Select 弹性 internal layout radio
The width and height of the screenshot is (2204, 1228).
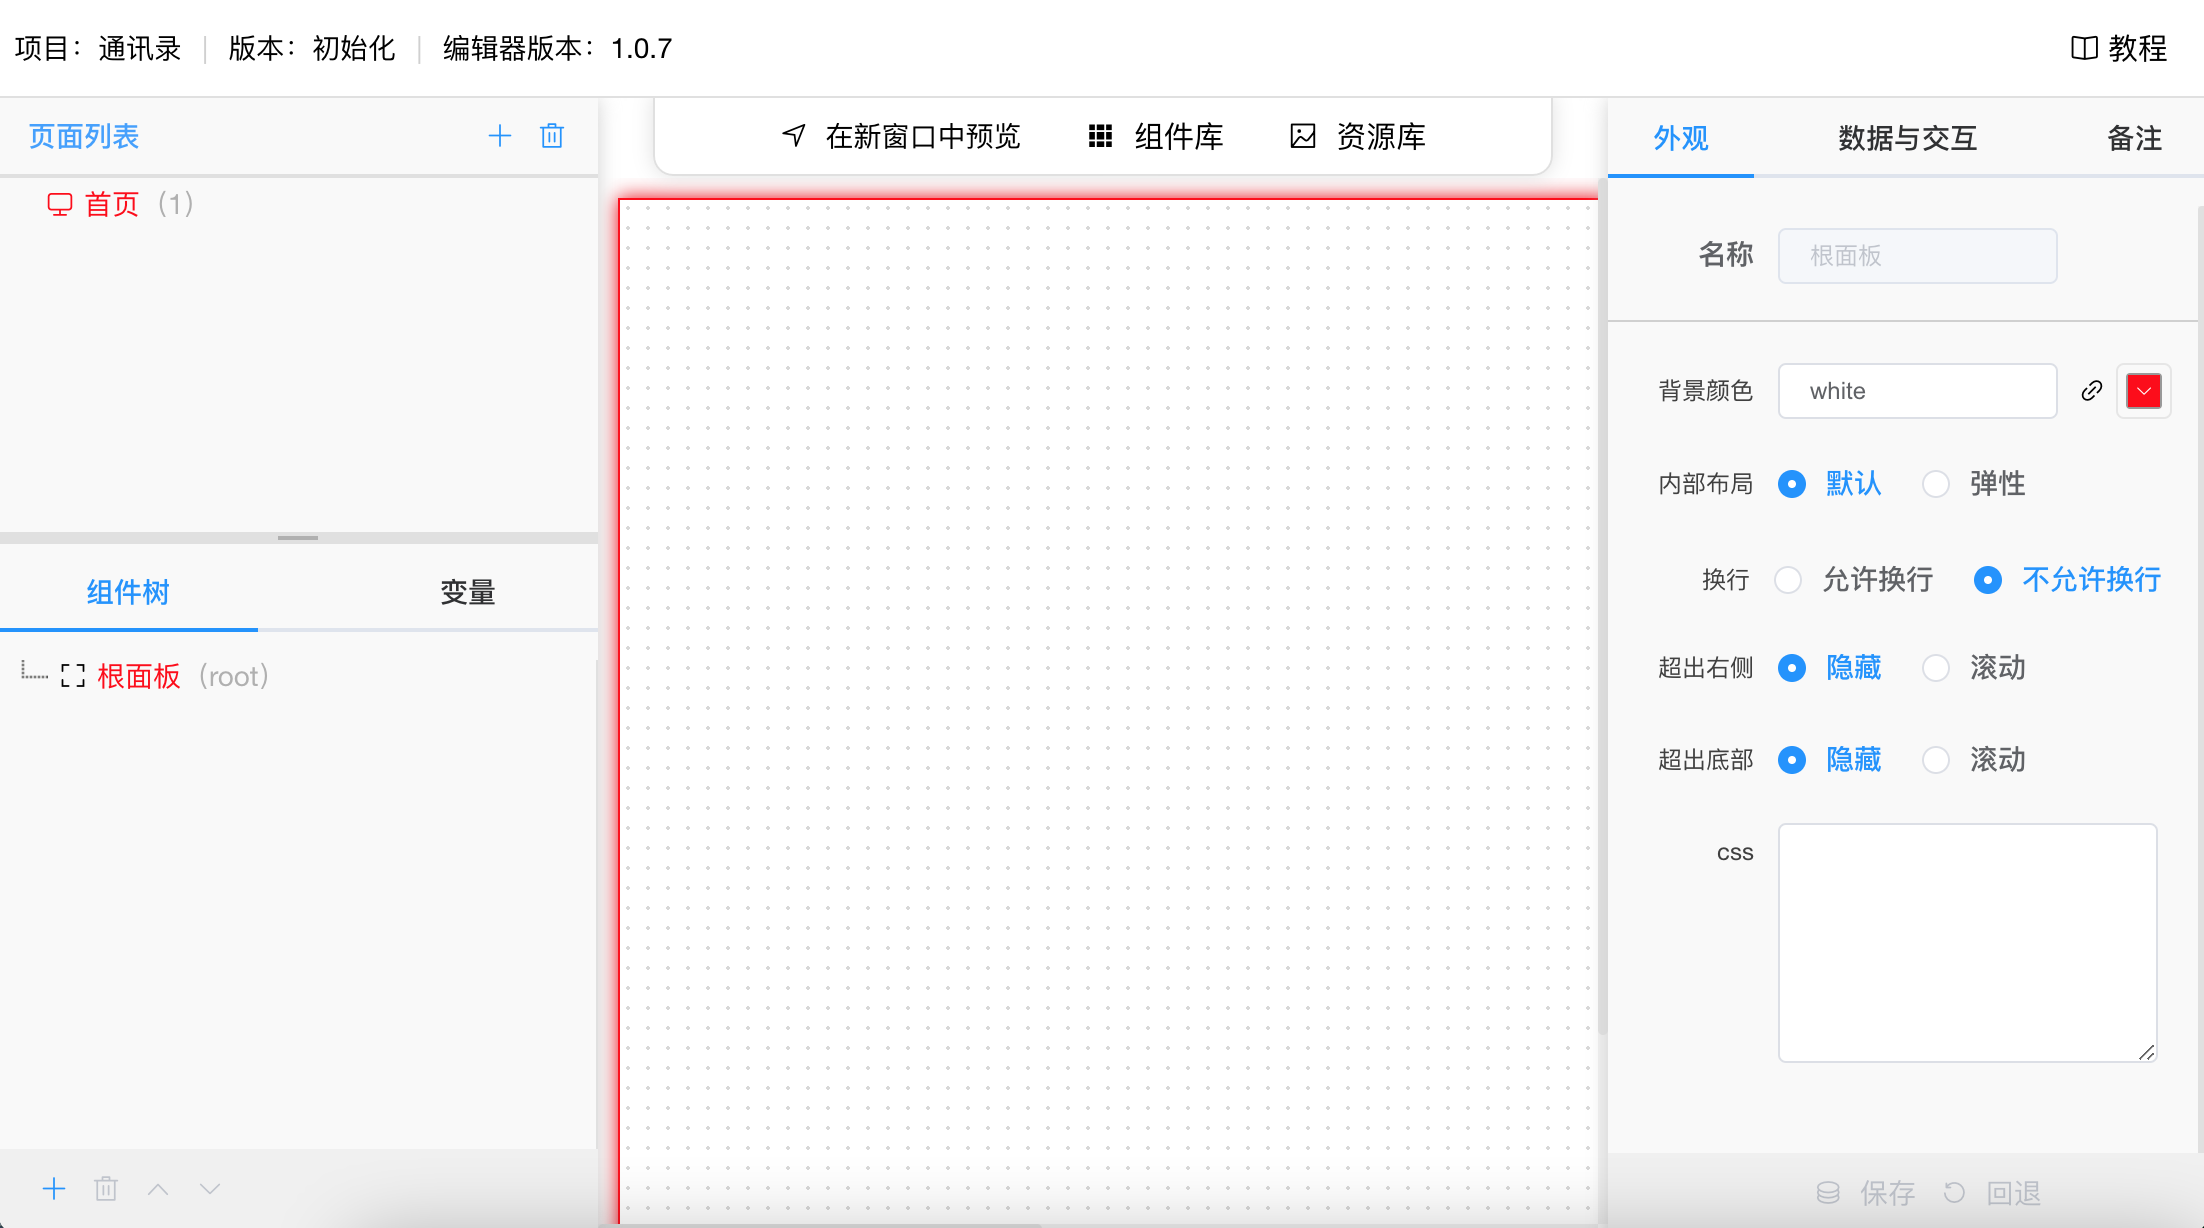click(1936, 484)
